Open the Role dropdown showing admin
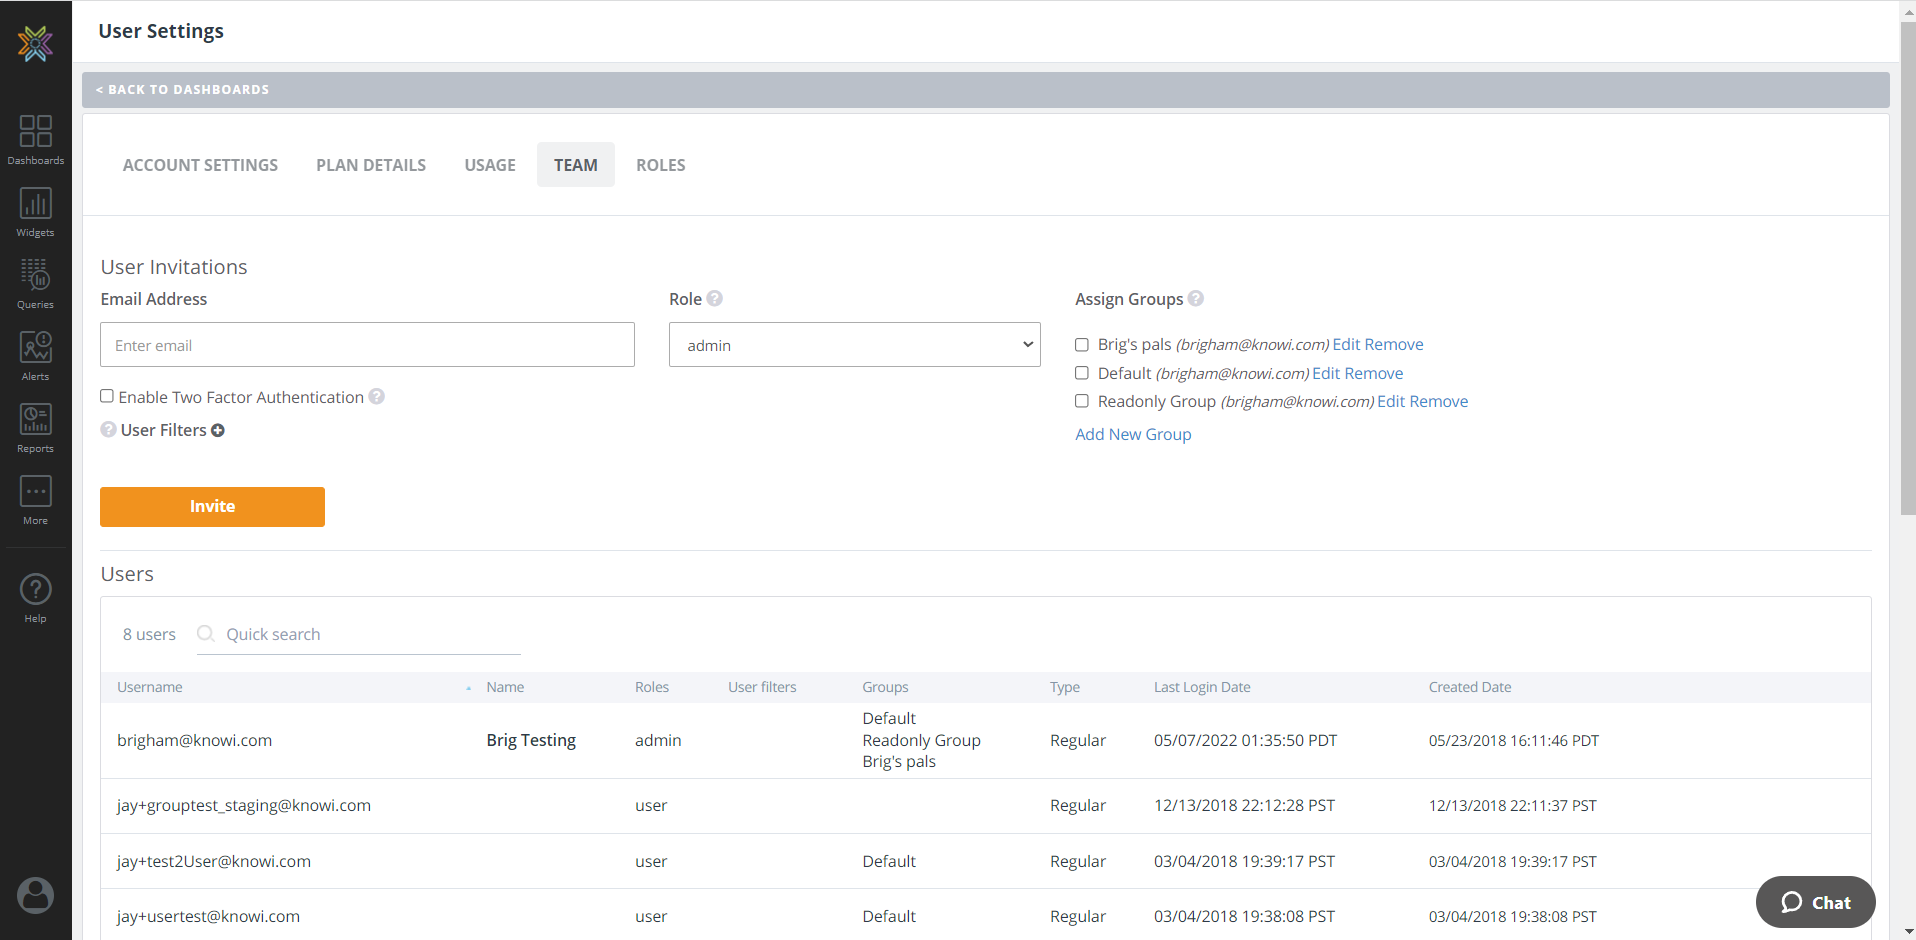The image size is (1916, 940). point(854,345)
